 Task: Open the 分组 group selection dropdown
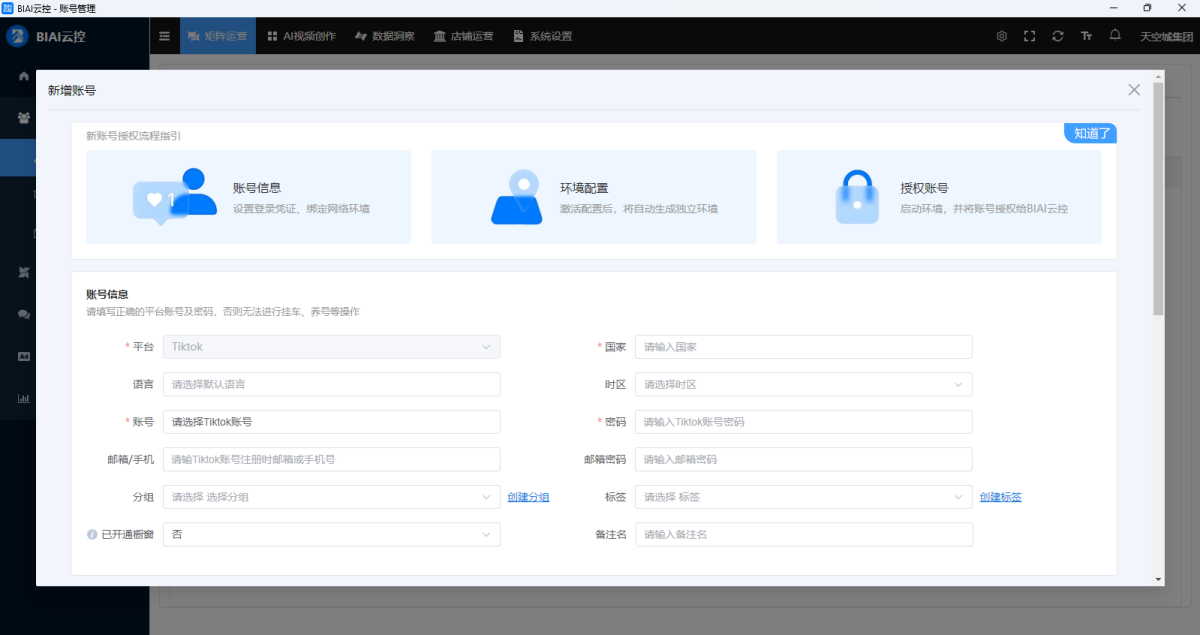[x=331, y=497]
